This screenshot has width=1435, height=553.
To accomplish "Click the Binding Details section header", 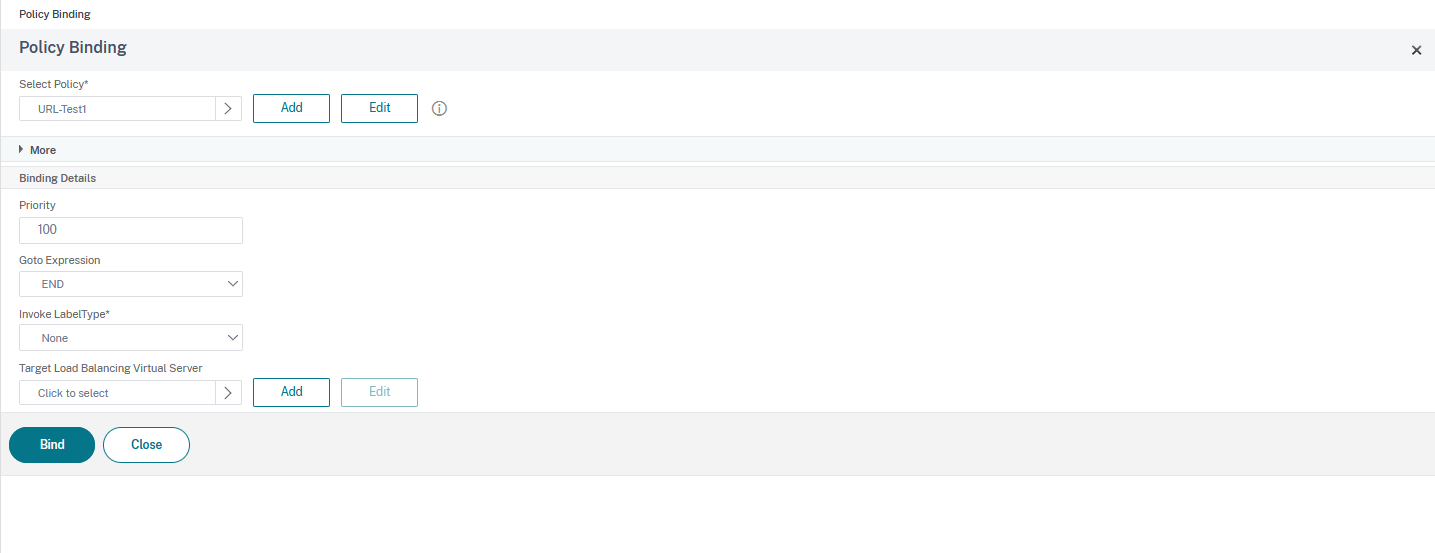I will (58, 178).
